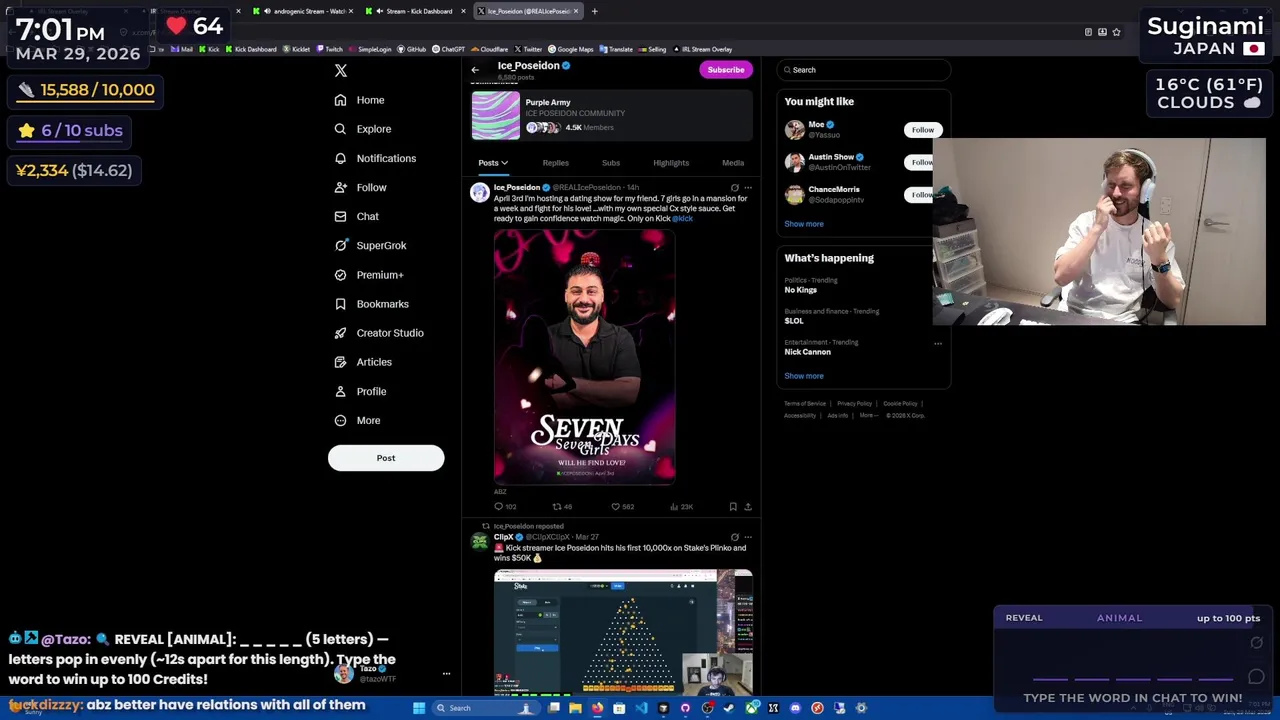Open options next to Nick Cannon trend
The image size is (1280, 720).
[938, 343]
